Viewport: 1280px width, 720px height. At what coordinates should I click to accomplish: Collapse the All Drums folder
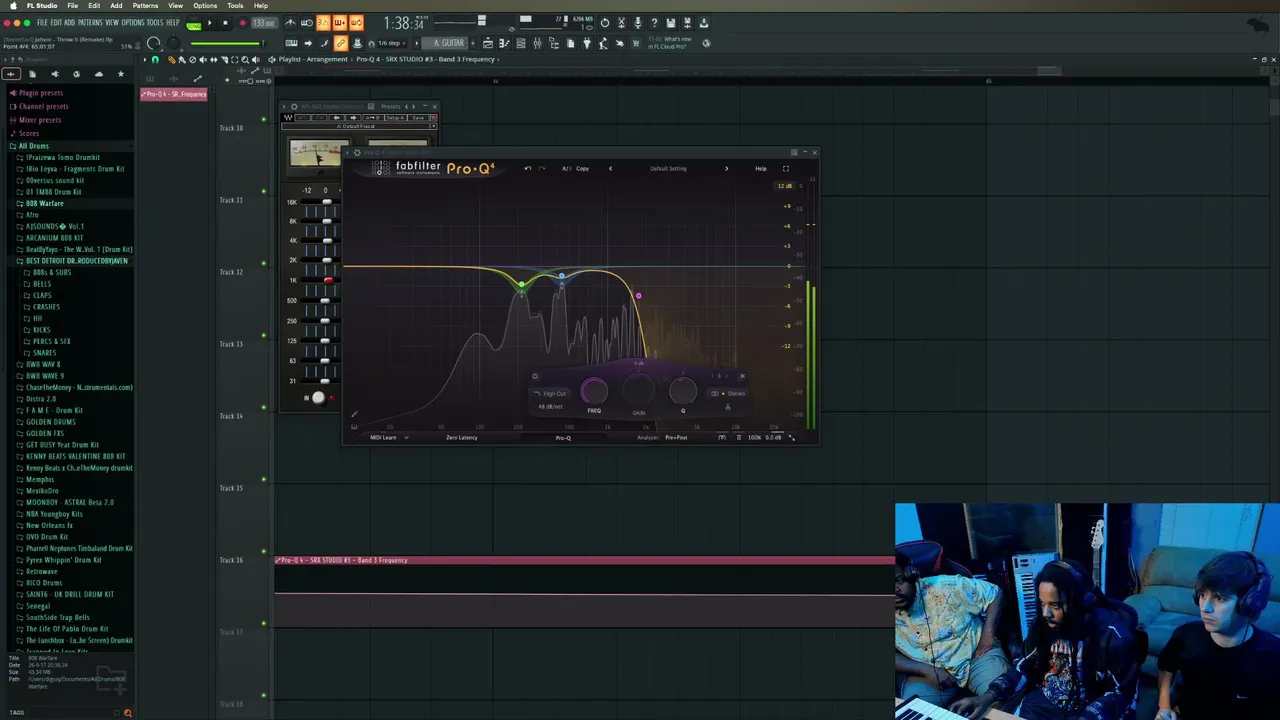(x=33, y=146)
